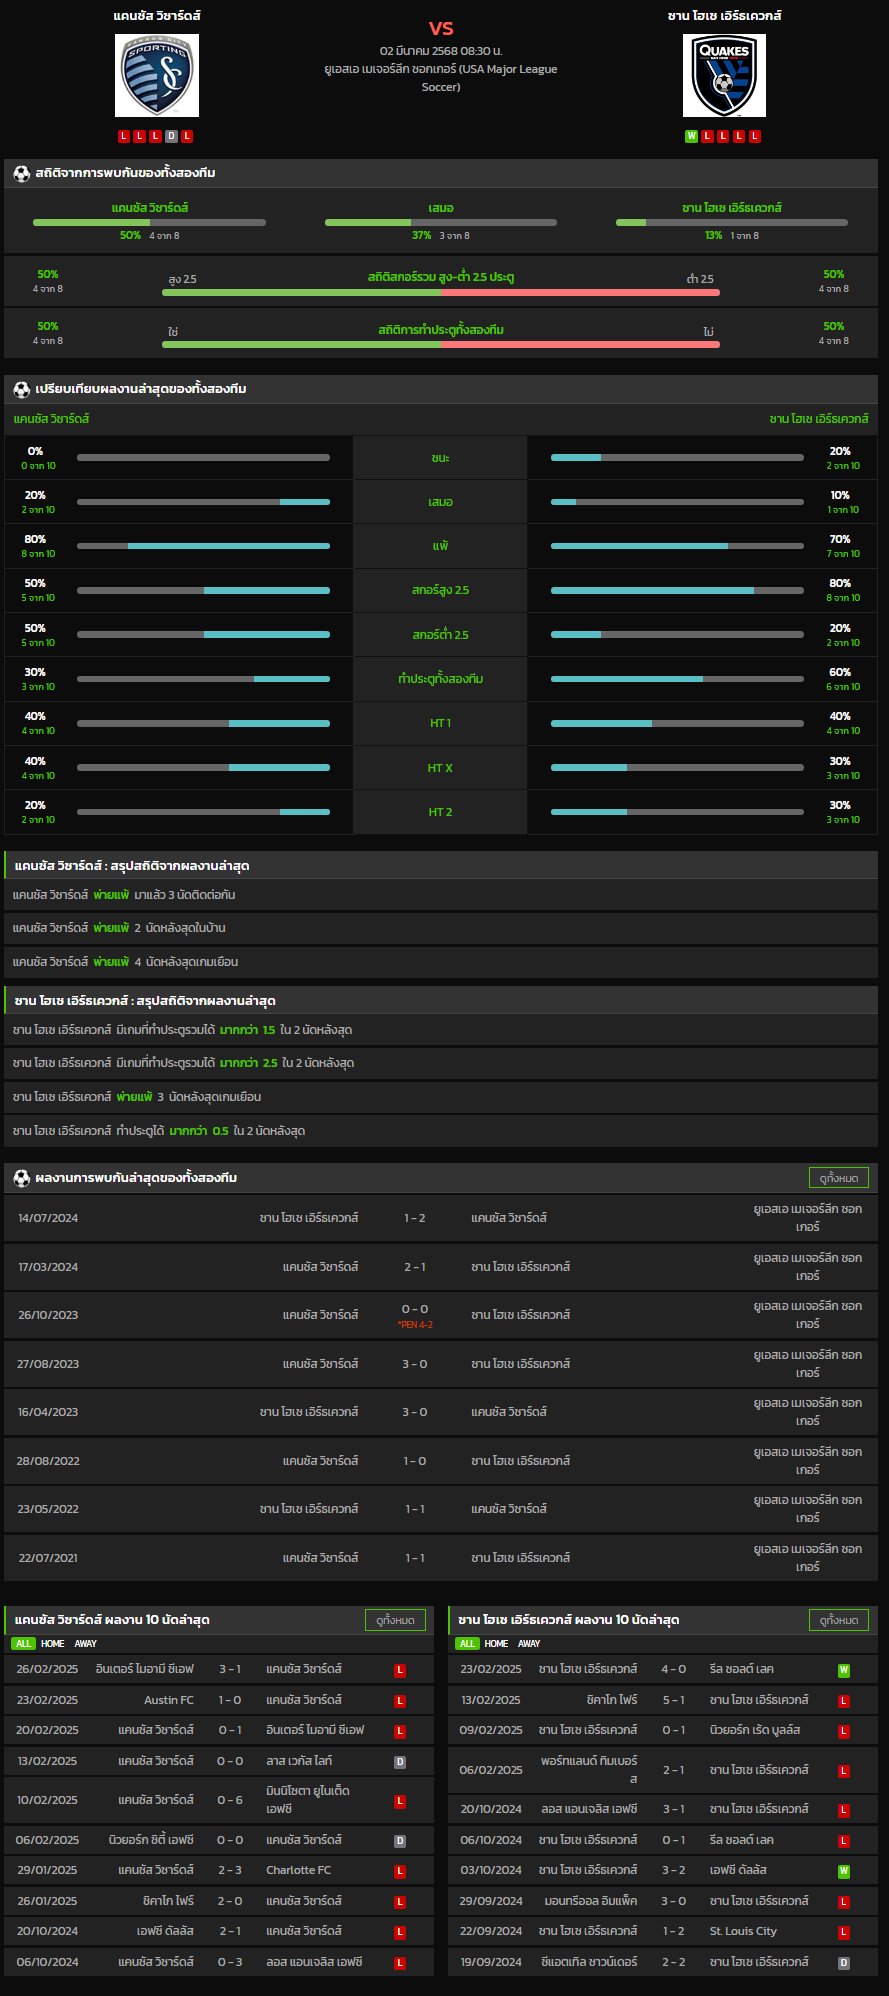Click the L badge on San Jose 06/02/2025 row

click(844, 1771)
